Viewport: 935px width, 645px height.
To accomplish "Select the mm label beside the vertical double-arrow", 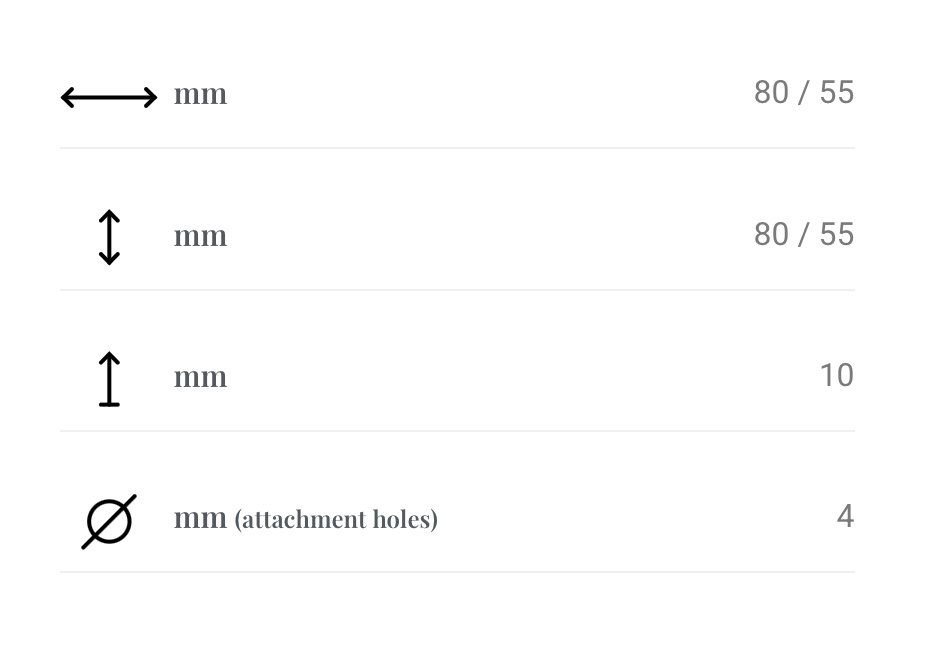I will click(200, 237).
